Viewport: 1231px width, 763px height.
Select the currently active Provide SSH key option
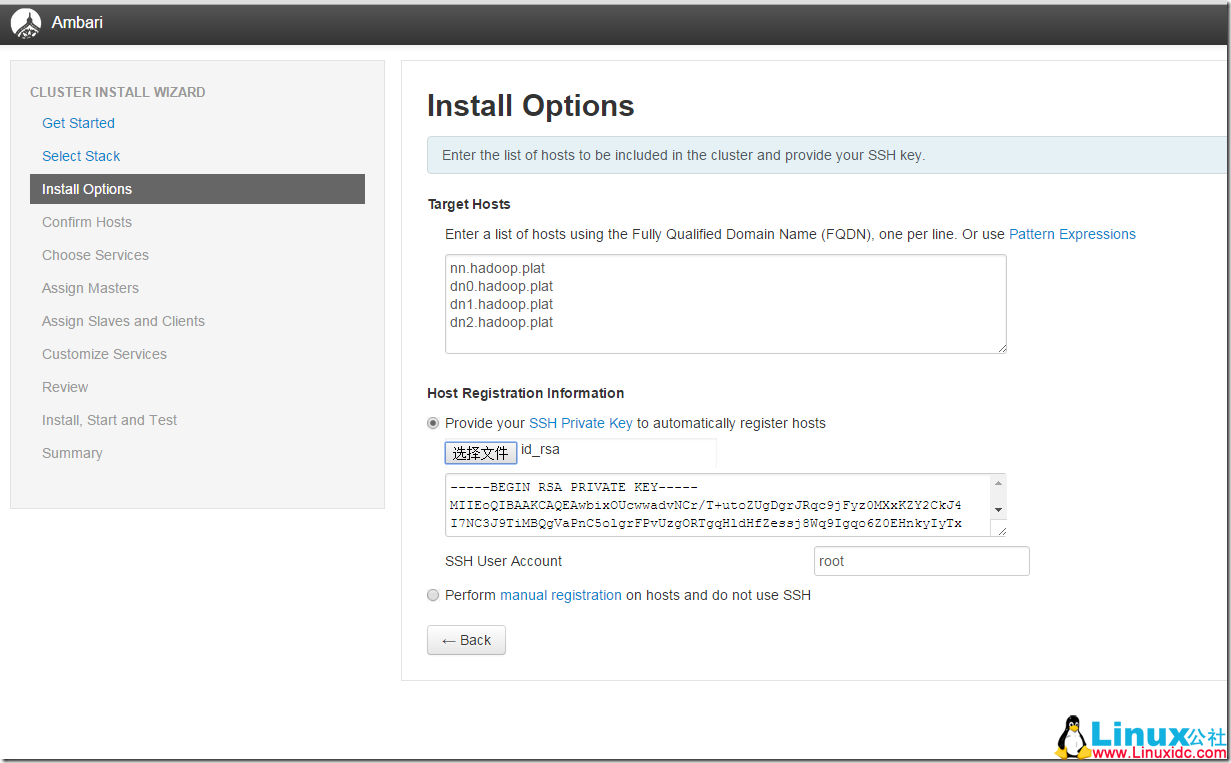click(x=433, y=423)
